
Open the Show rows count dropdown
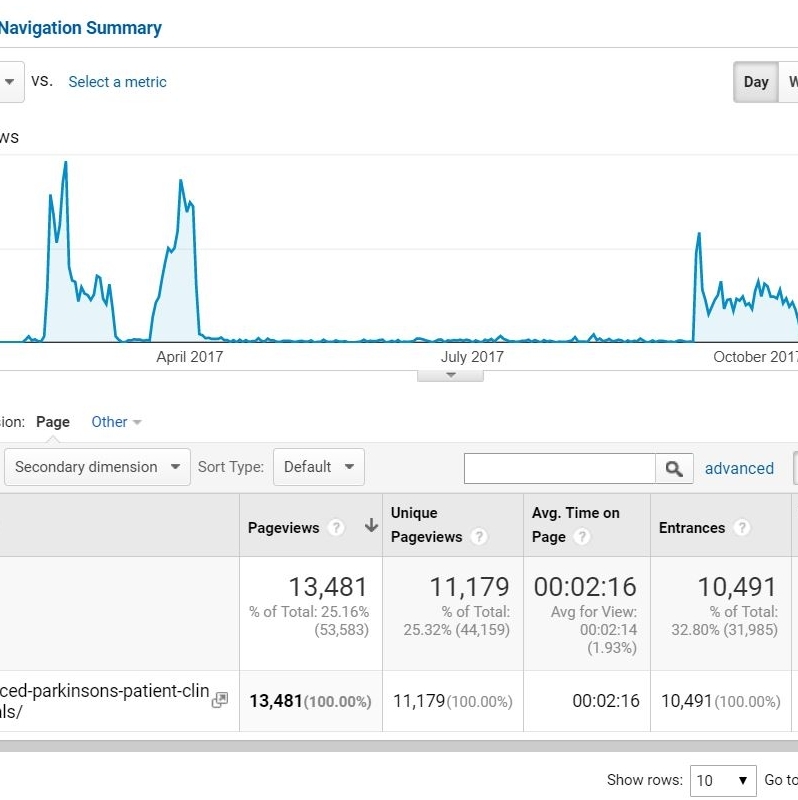pos(724,780)
